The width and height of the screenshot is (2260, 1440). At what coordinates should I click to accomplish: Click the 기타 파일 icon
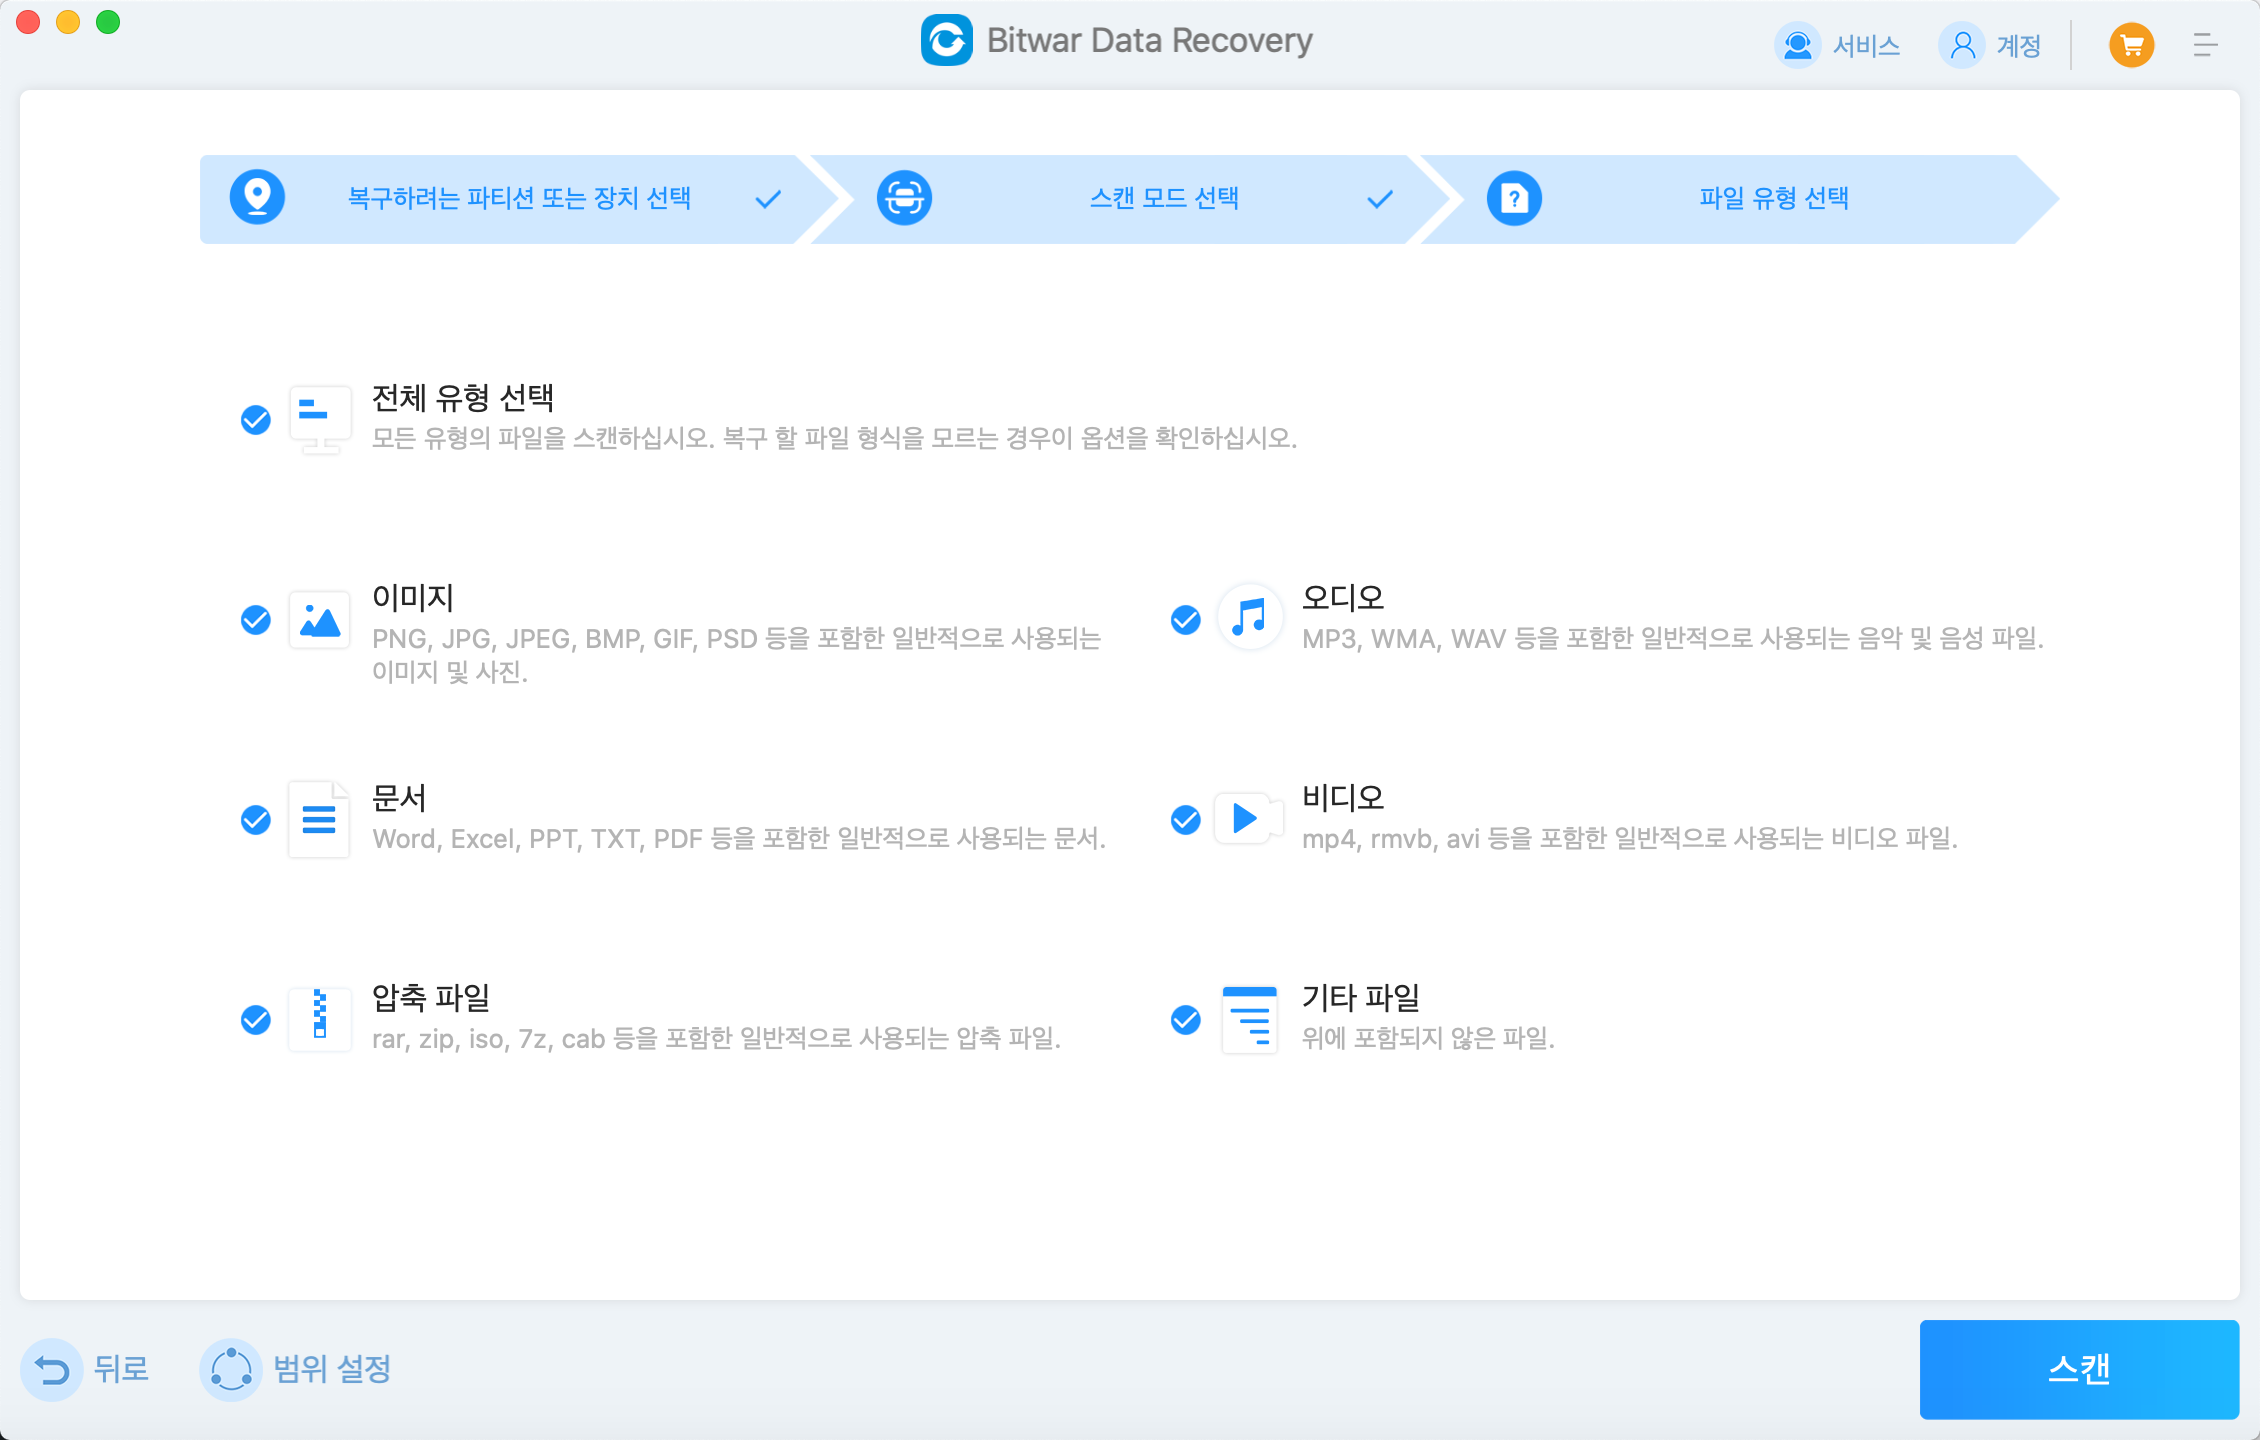(x=1249, y=1019)
